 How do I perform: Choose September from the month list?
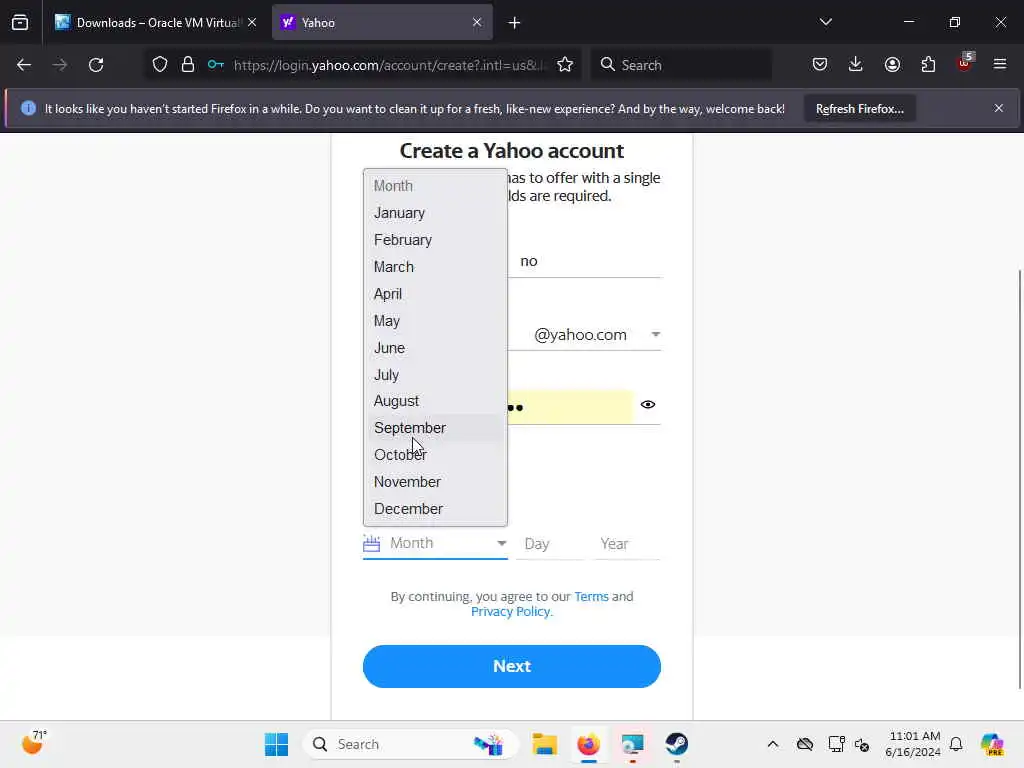click(435, 428)
